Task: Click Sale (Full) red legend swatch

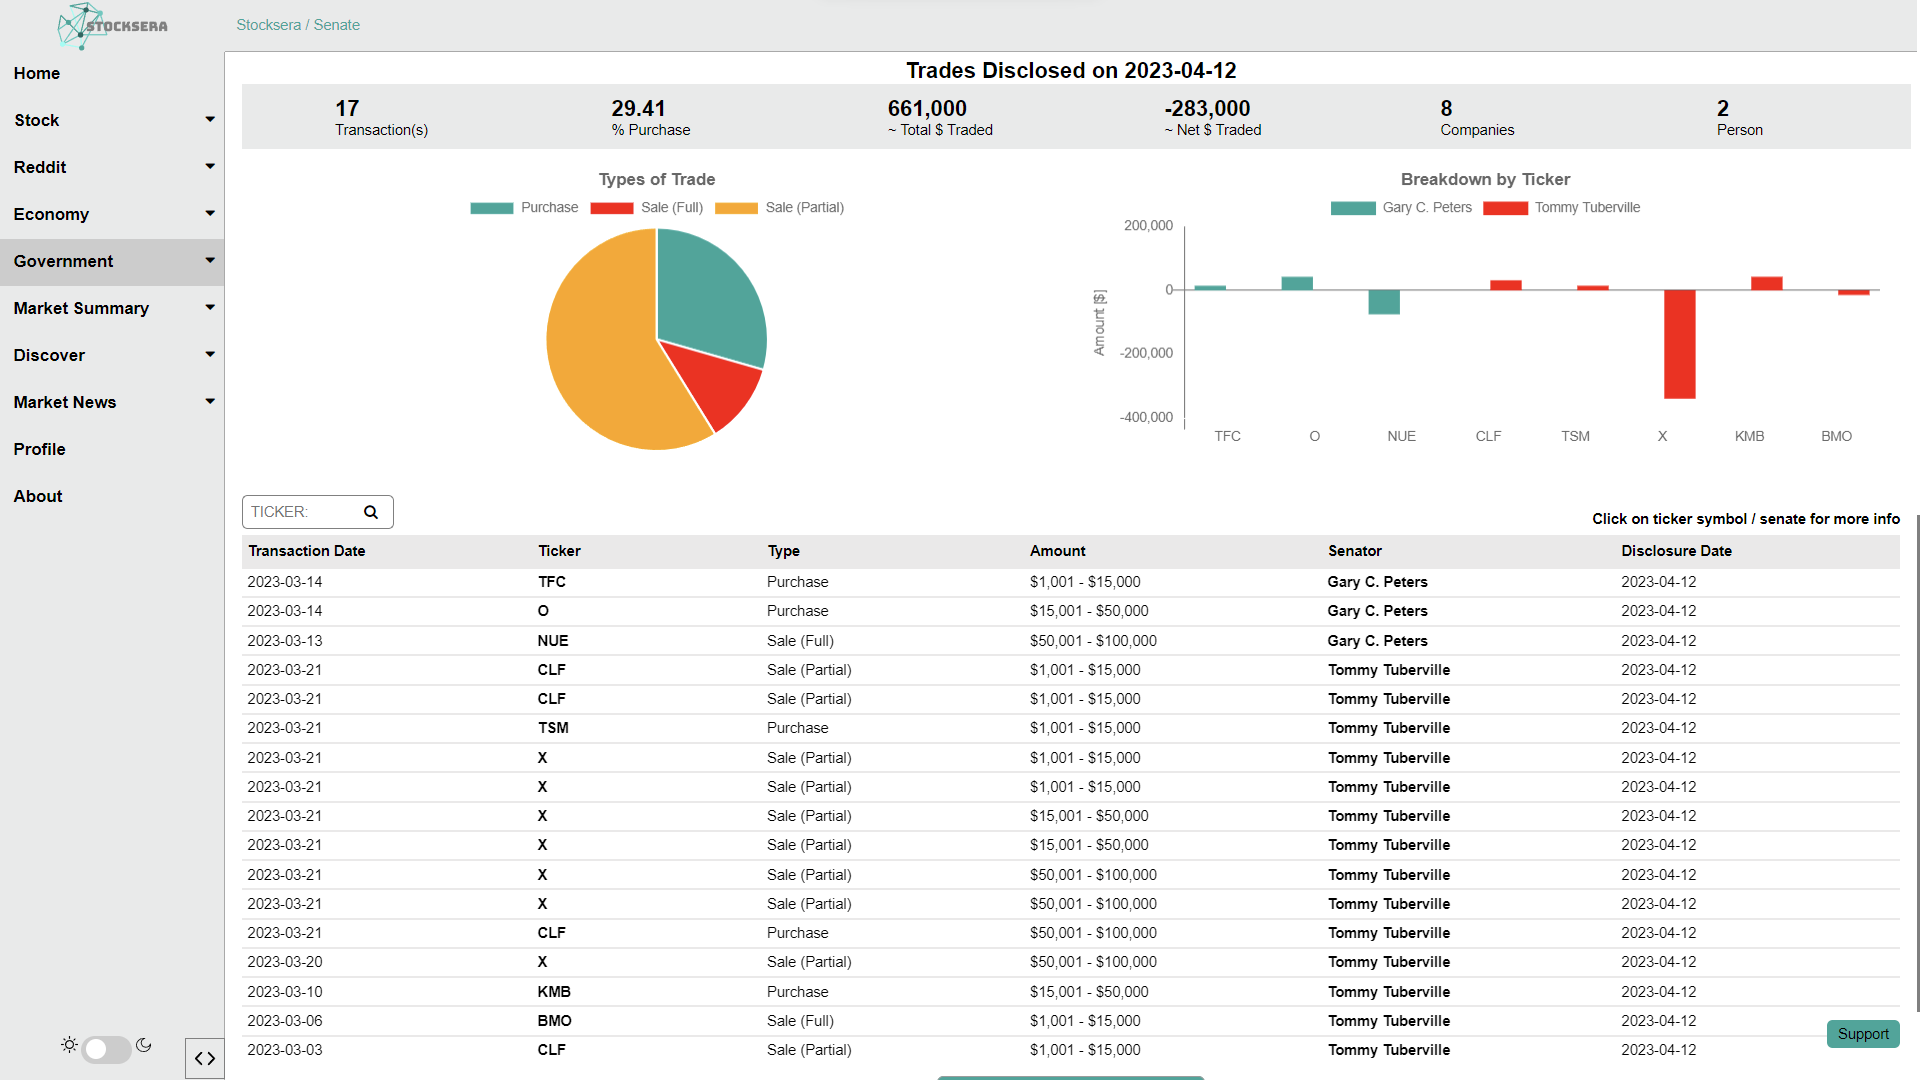Action: click(x=611, y=208)
